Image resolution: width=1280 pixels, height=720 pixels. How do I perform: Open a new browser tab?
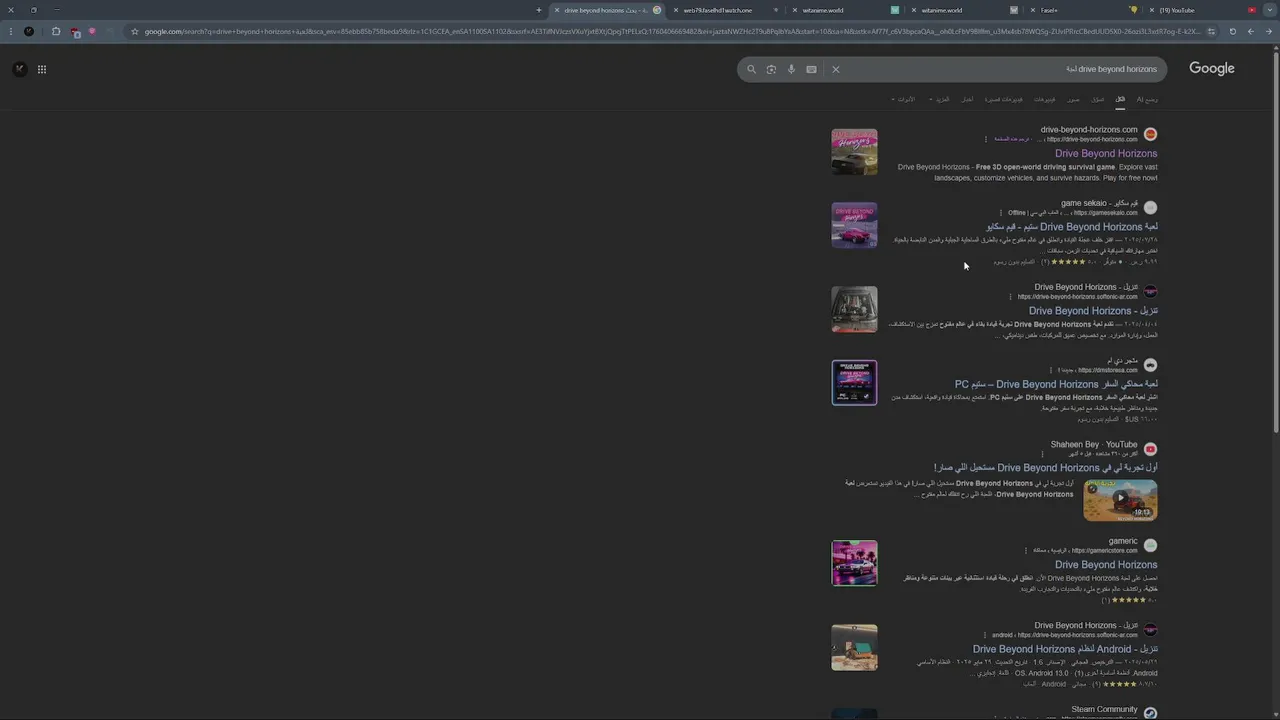point(538,10)
